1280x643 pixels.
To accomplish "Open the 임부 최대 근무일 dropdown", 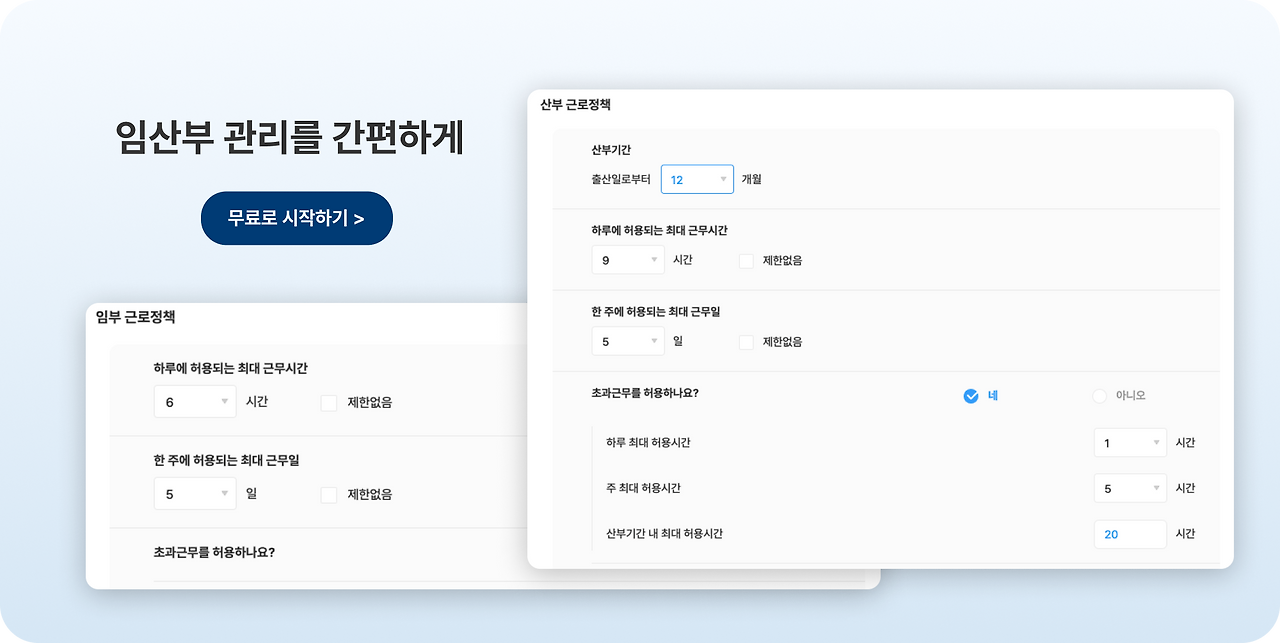I will point(195,493).
